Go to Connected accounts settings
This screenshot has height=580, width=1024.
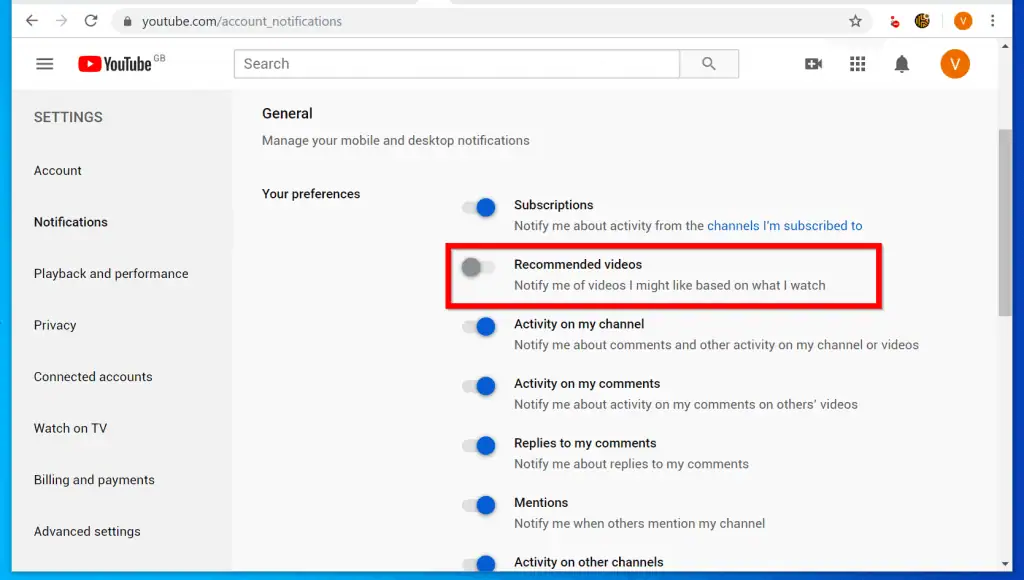[x=93, y=377]
